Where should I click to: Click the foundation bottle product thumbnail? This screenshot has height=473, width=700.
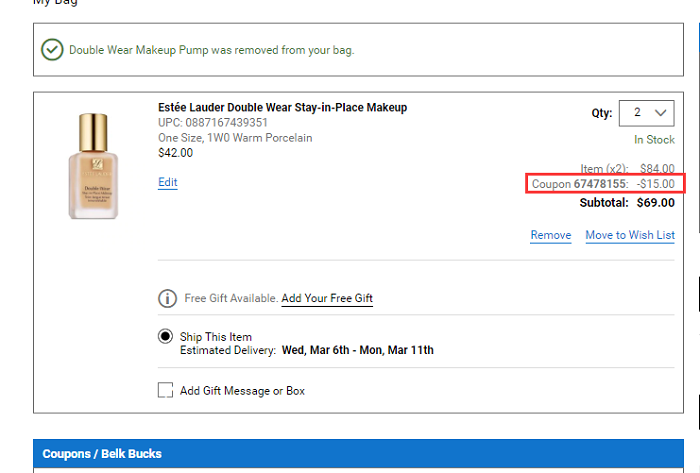pos(93,166)
